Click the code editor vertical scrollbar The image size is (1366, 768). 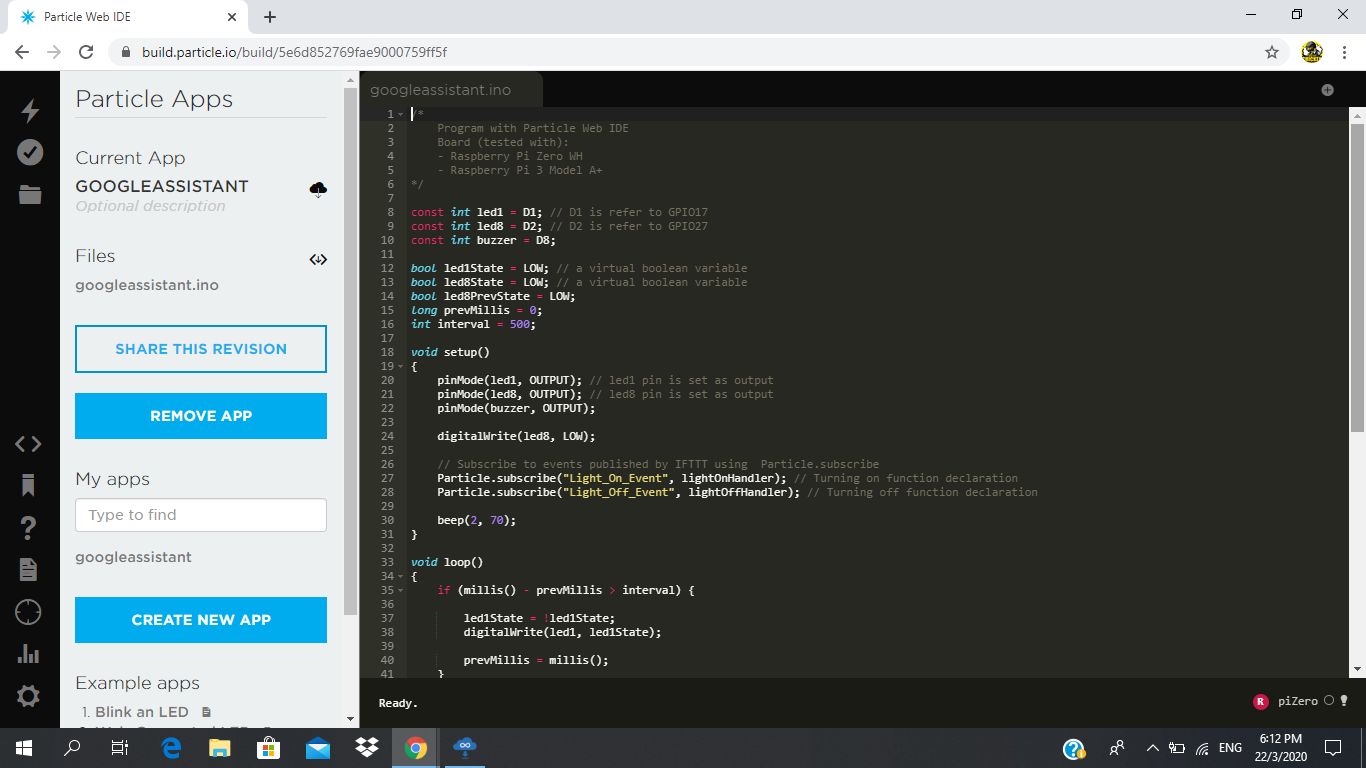click(1357, 280)
